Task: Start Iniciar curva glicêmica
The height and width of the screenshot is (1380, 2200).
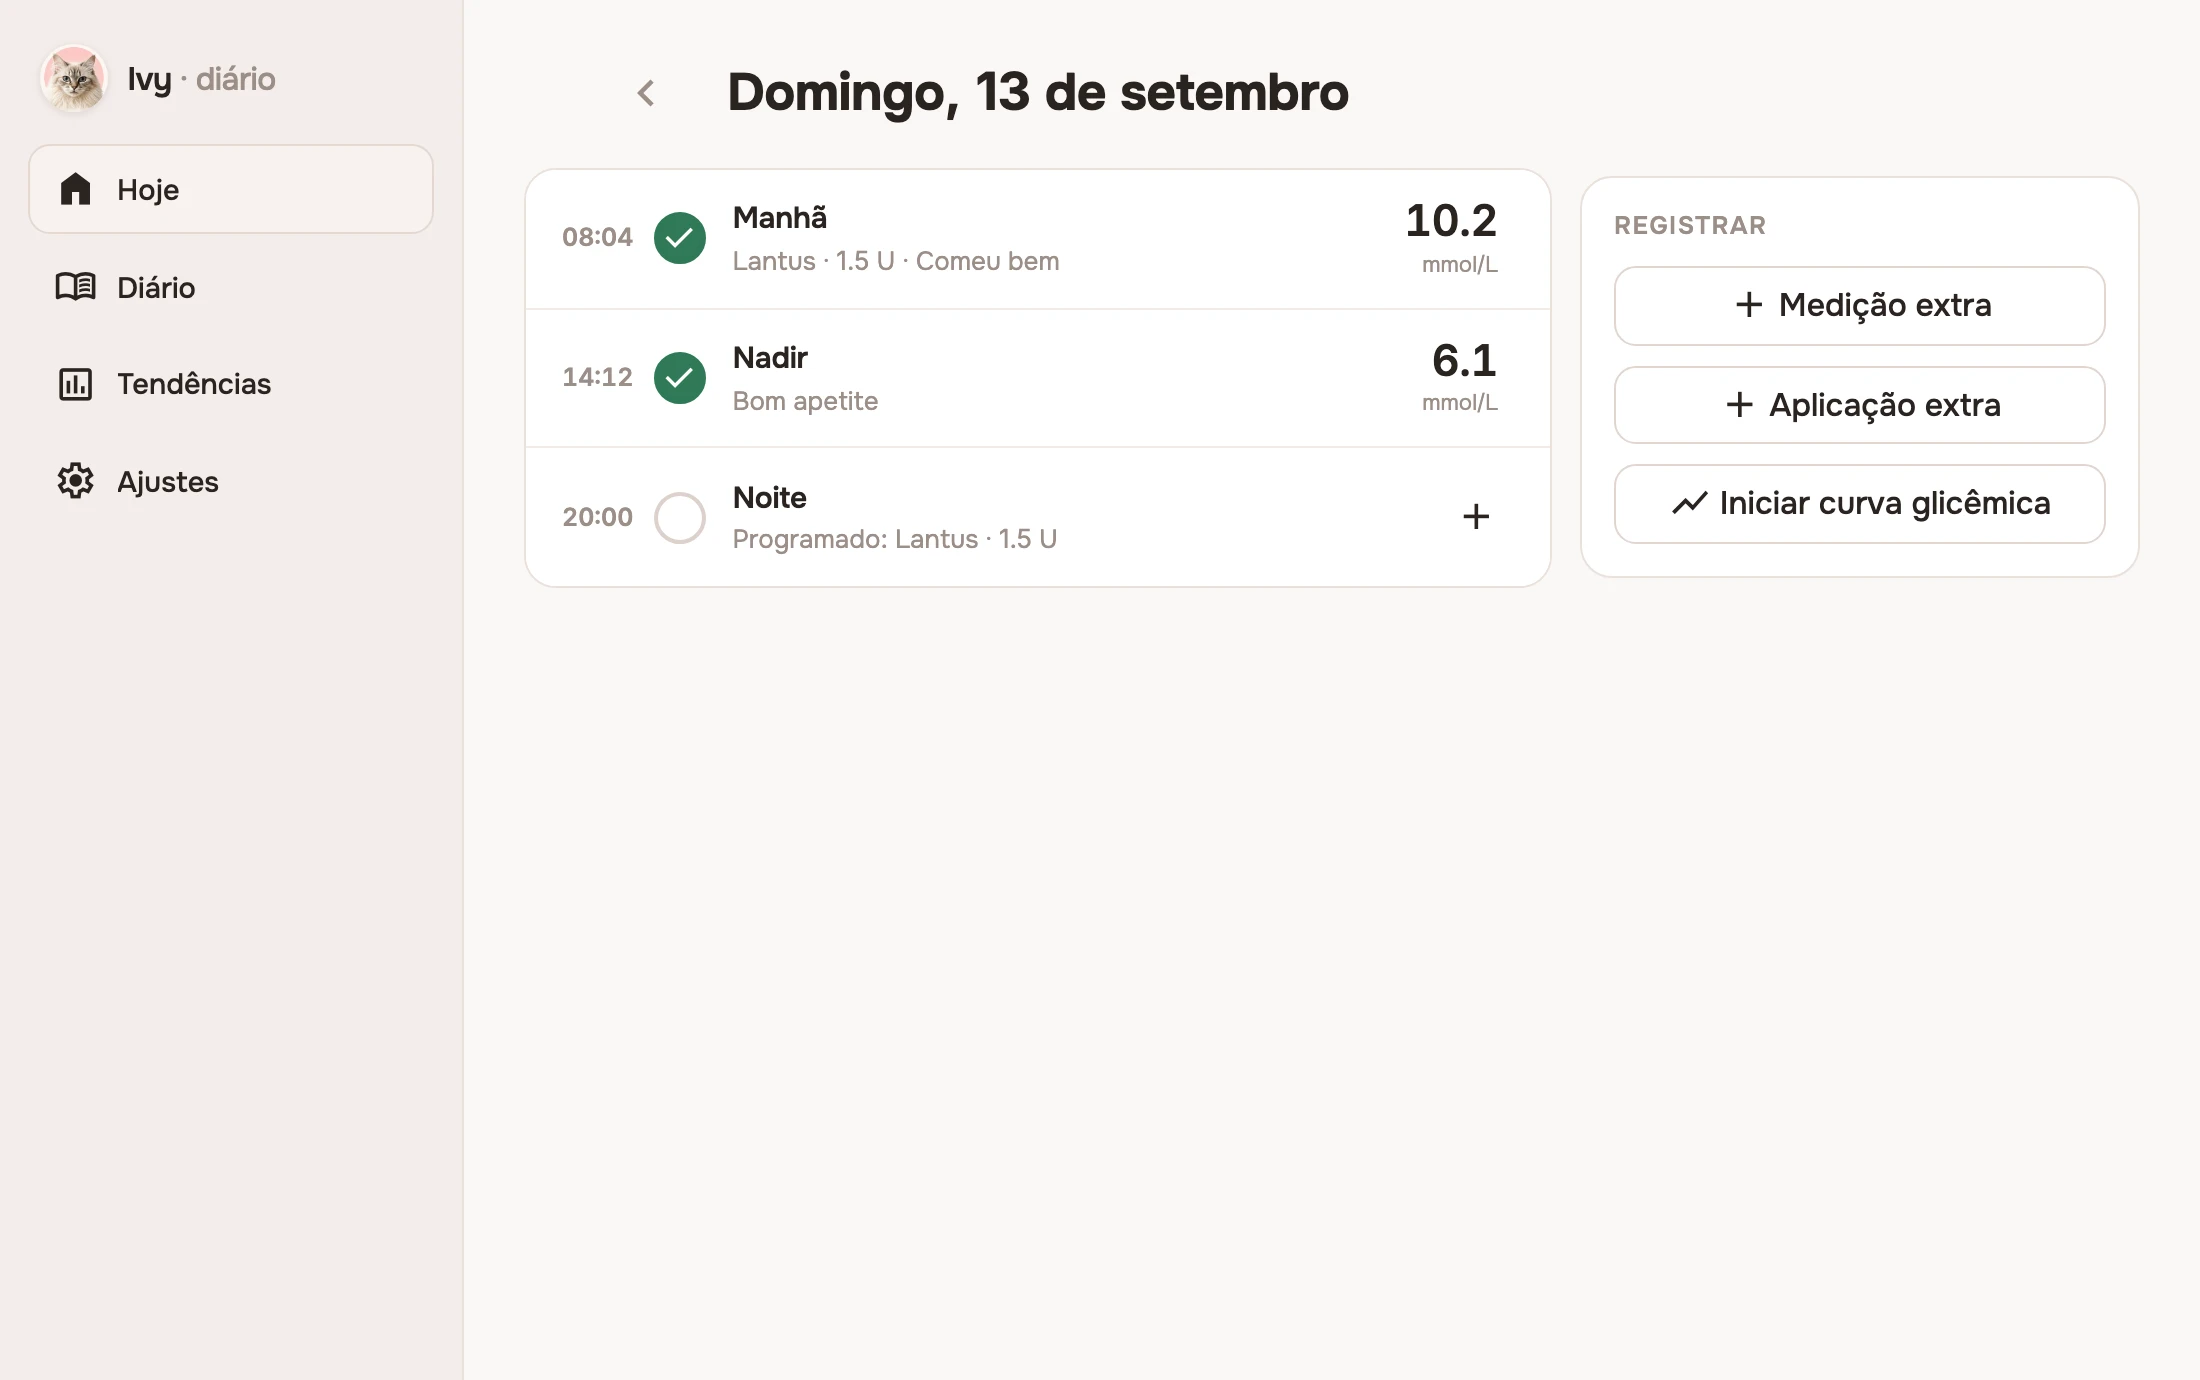Action: point(1860,504)
